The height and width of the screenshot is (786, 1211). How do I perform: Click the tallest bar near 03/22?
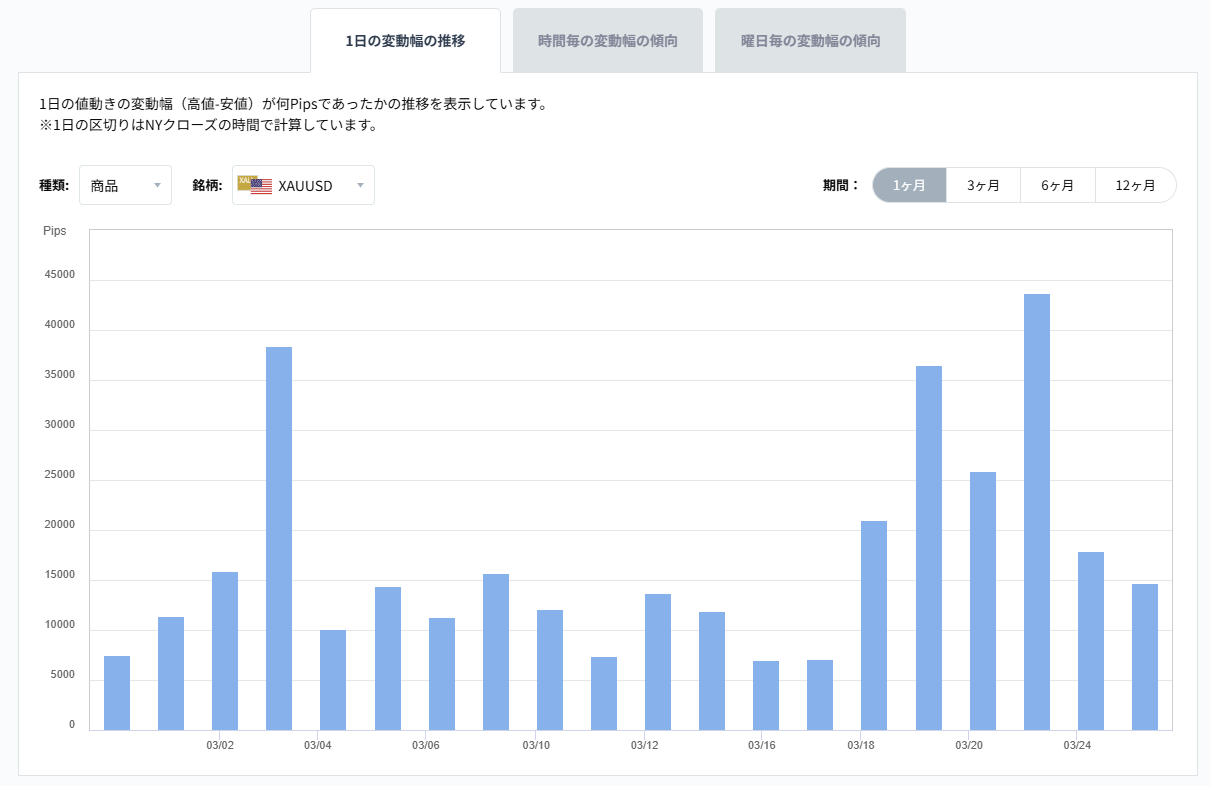(1037, 500)
